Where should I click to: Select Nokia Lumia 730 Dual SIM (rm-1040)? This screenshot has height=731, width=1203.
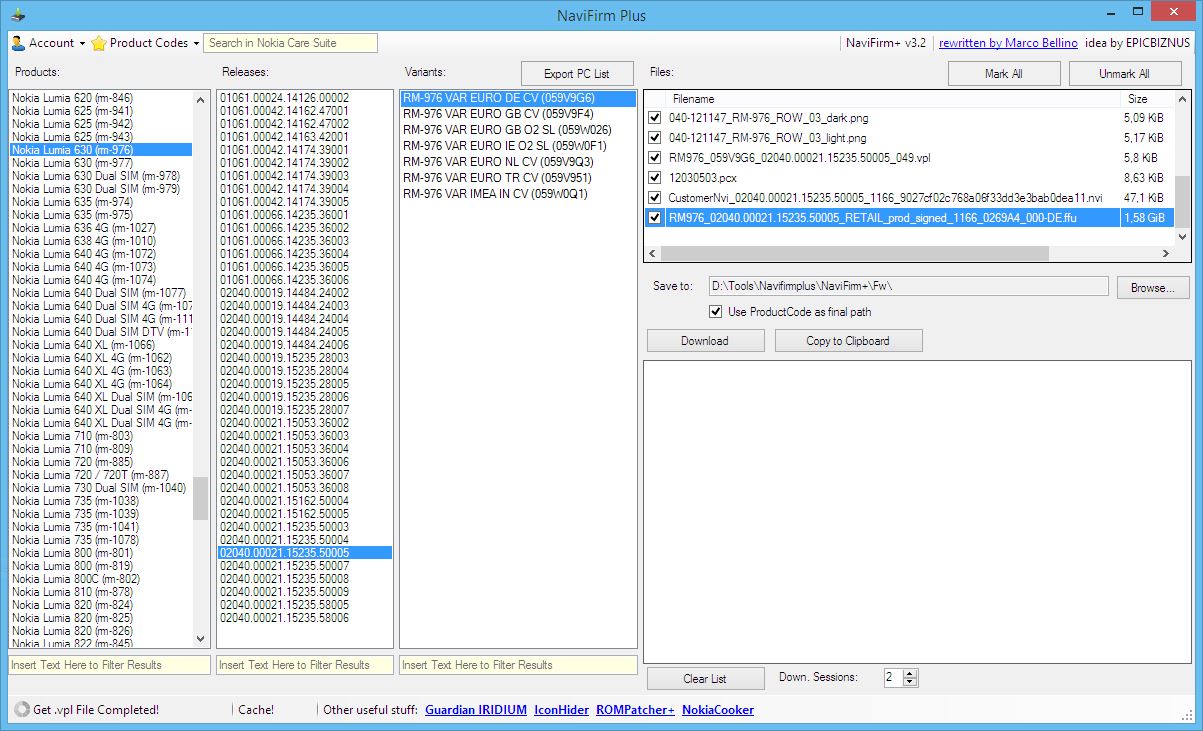[x=99, y=488]
